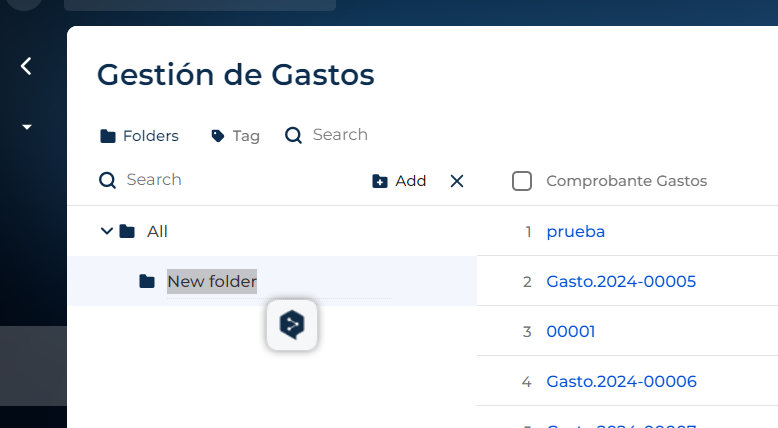Open Gasto.2024-00006 record
The width and height of the screenshot is (778, 428).
622,381
